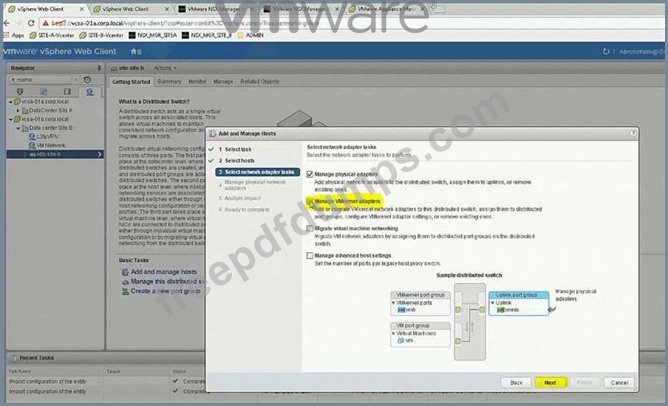Open the Related Objects tab
This screenshot has height=406, width=668.
(260, 81)
